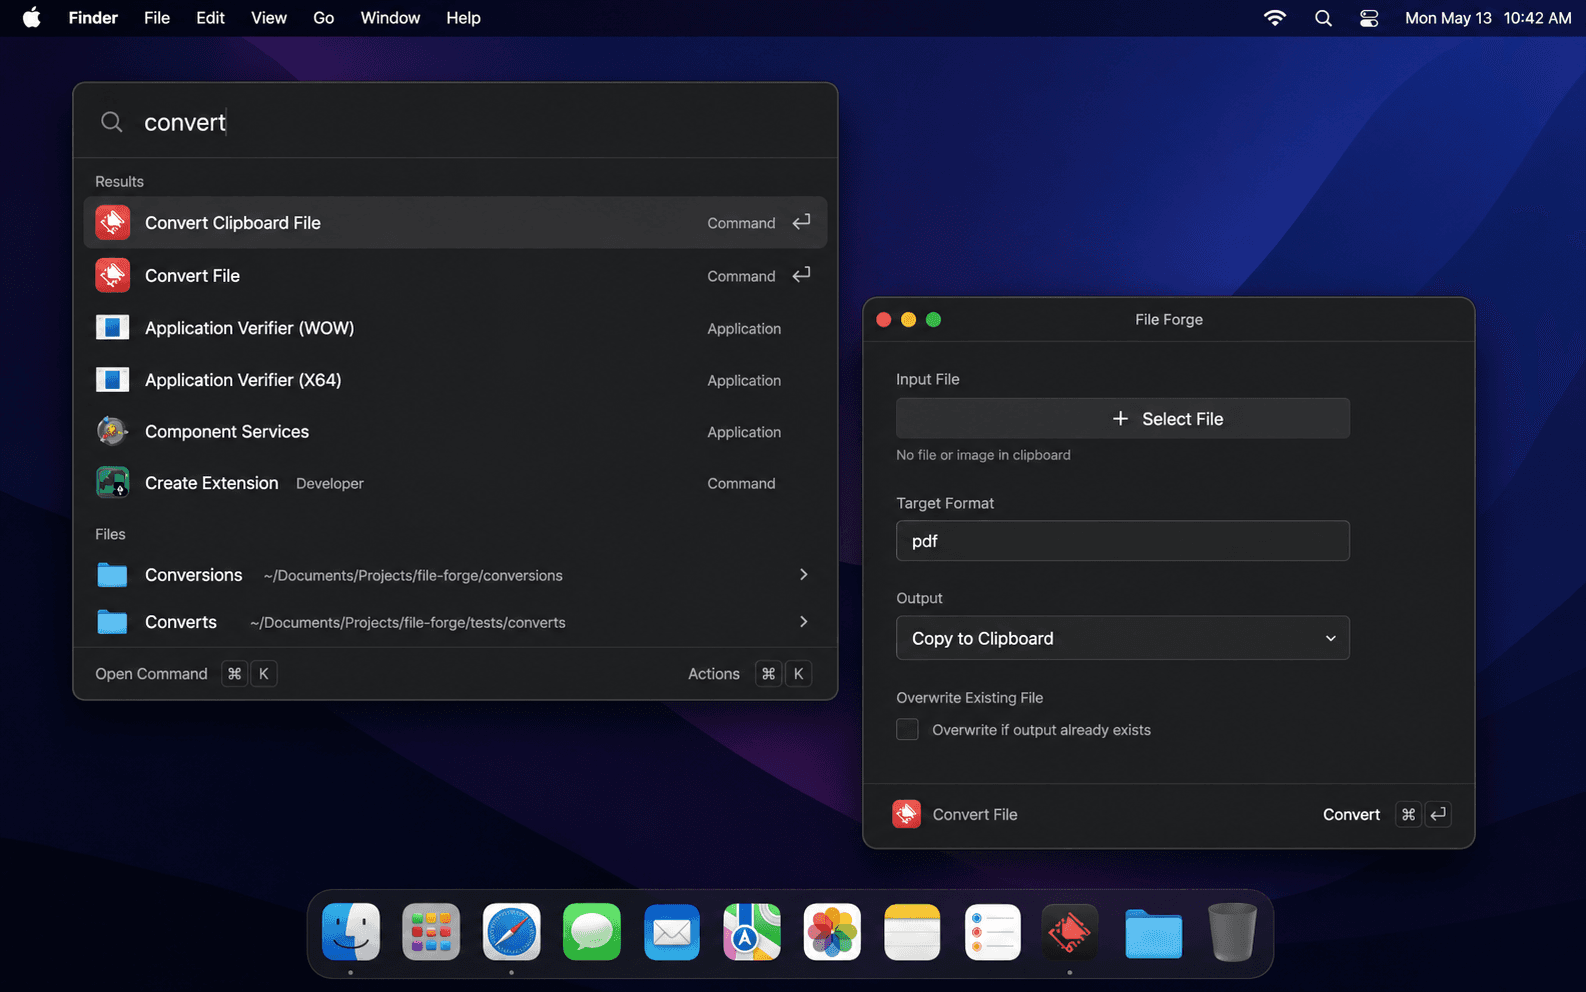Open Messages from the Dock
This screenshot has height=992, width=1586.
point(591,932)
